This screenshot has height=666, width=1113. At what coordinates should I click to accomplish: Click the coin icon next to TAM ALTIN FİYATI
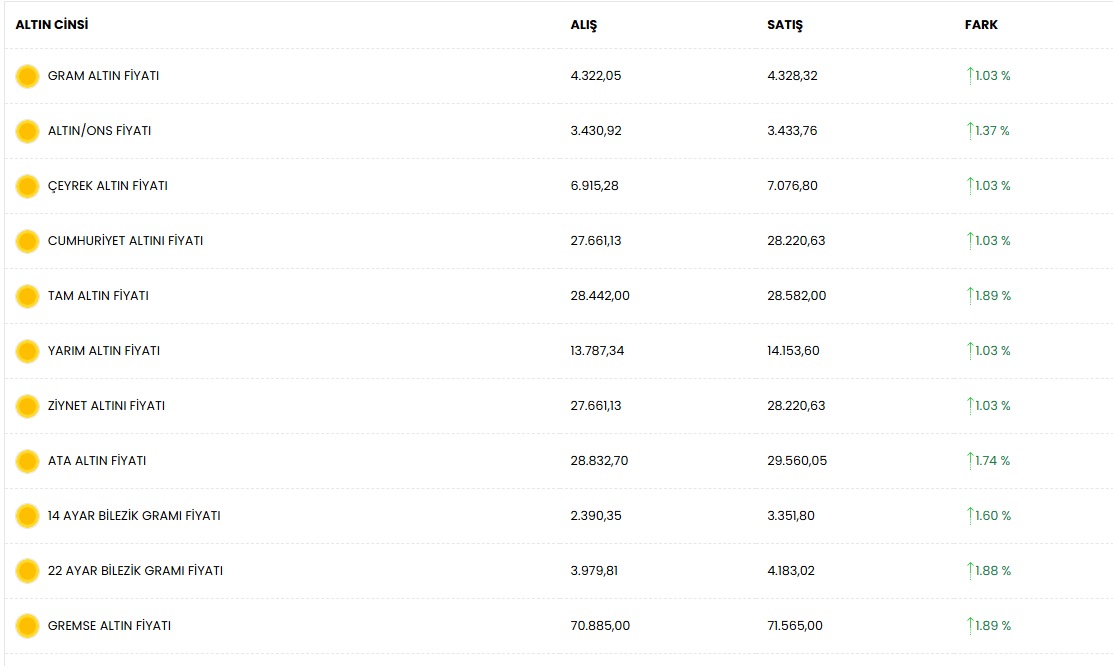coord(27,296)
